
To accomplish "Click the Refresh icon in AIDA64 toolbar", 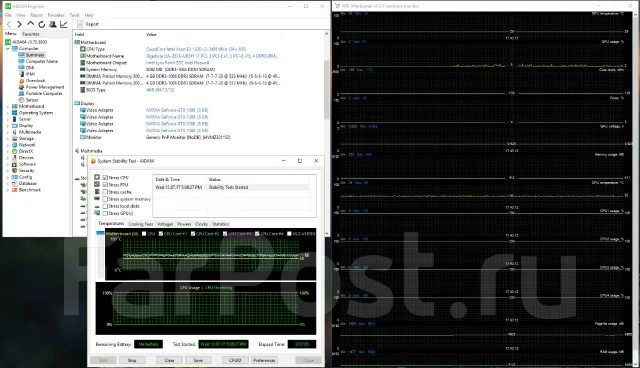I will 42,24.
